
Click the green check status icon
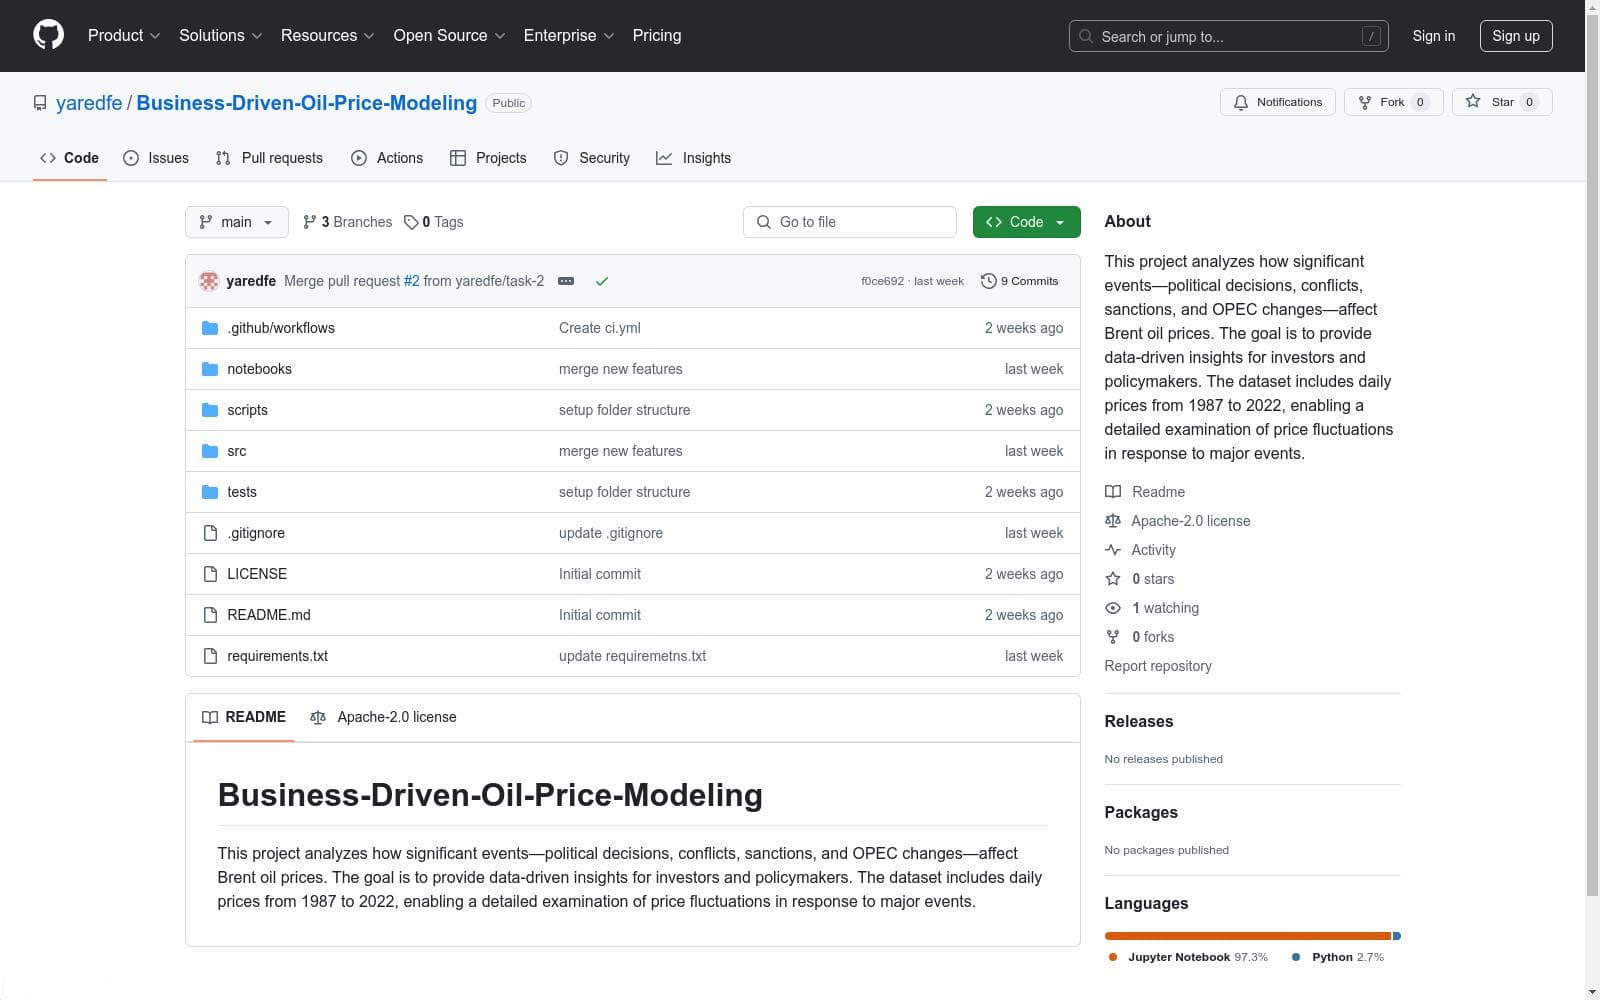602,281
